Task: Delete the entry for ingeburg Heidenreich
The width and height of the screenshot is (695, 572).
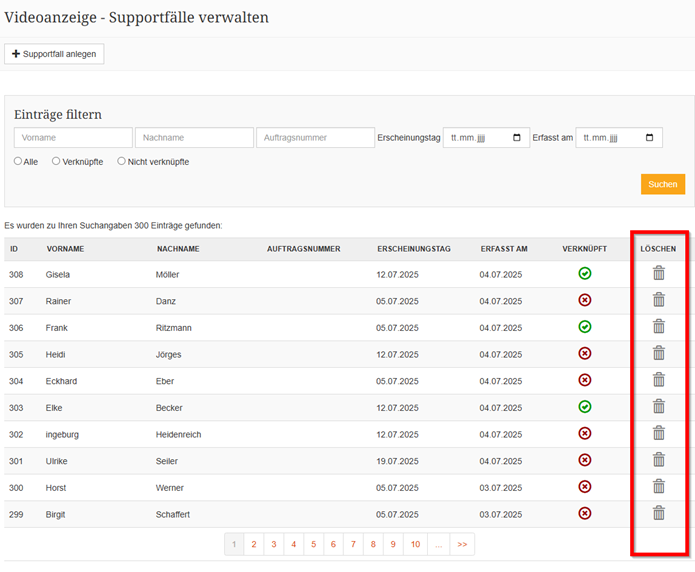Action: point(659,433)
